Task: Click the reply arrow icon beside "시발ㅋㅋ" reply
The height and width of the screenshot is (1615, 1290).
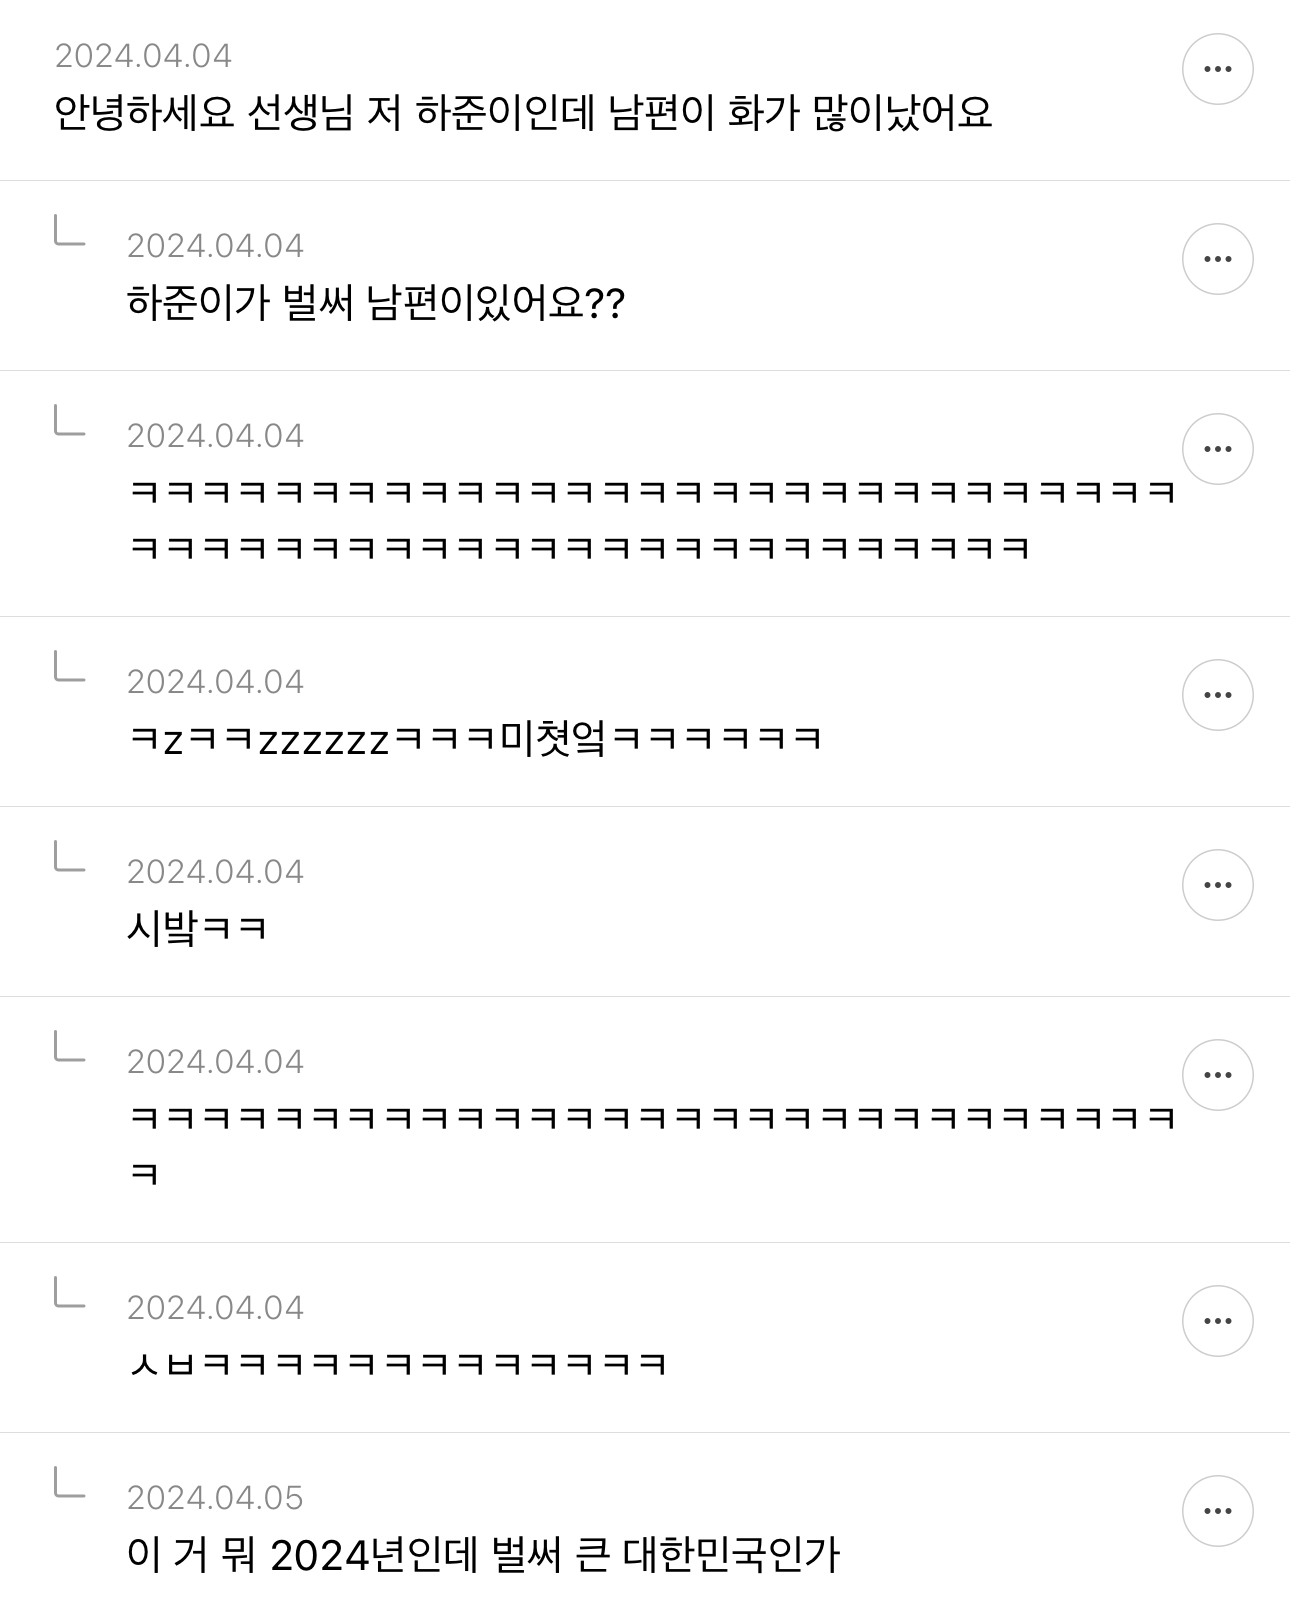Action: (69, 858)
